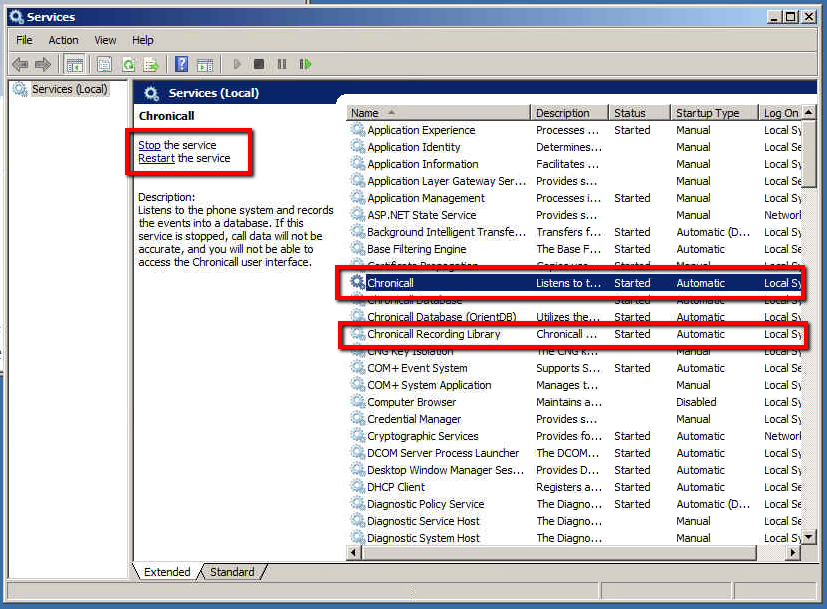827x609 pixels.
Task: Click the Export List toolbar icon
Action: pyautogui.click(x=151, y=64)
